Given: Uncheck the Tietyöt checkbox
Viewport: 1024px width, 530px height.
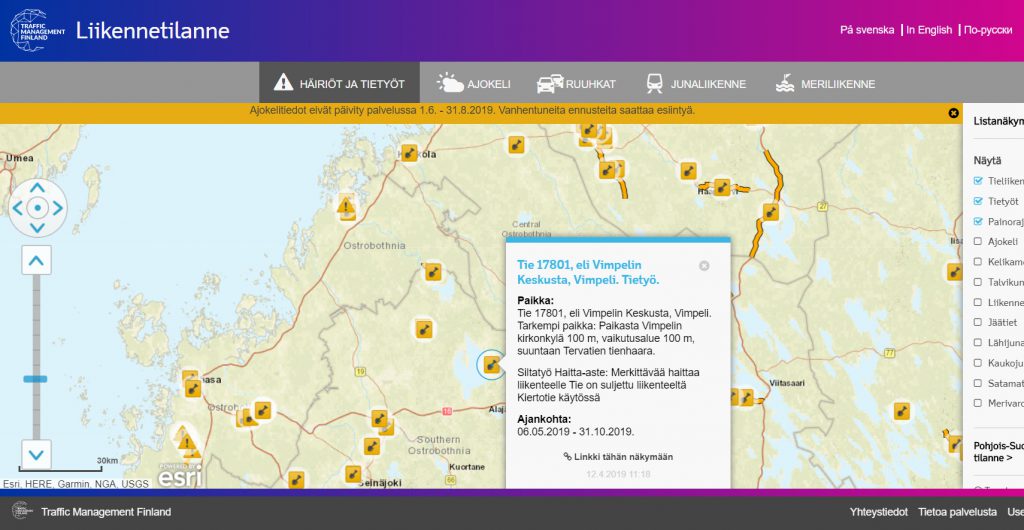Looking at the screenshot, I should [x=978, y=201].
